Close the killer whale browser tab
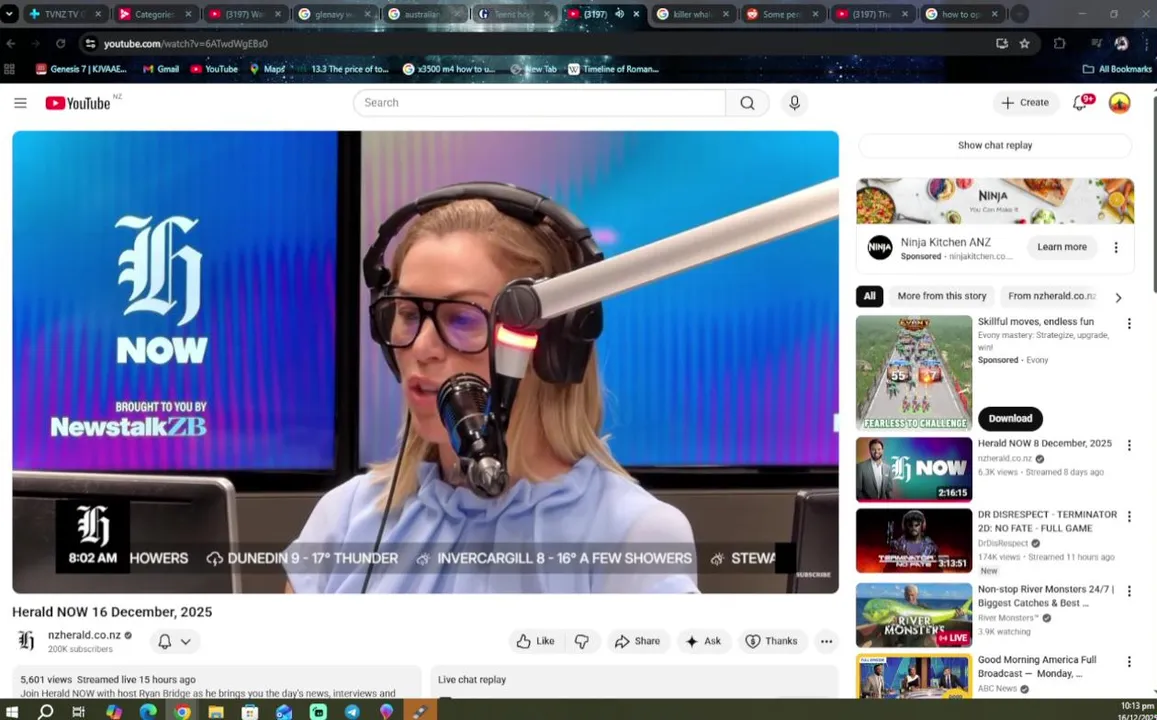The height and width of the screenshot is (720, 1157). (x=725, y=13)
